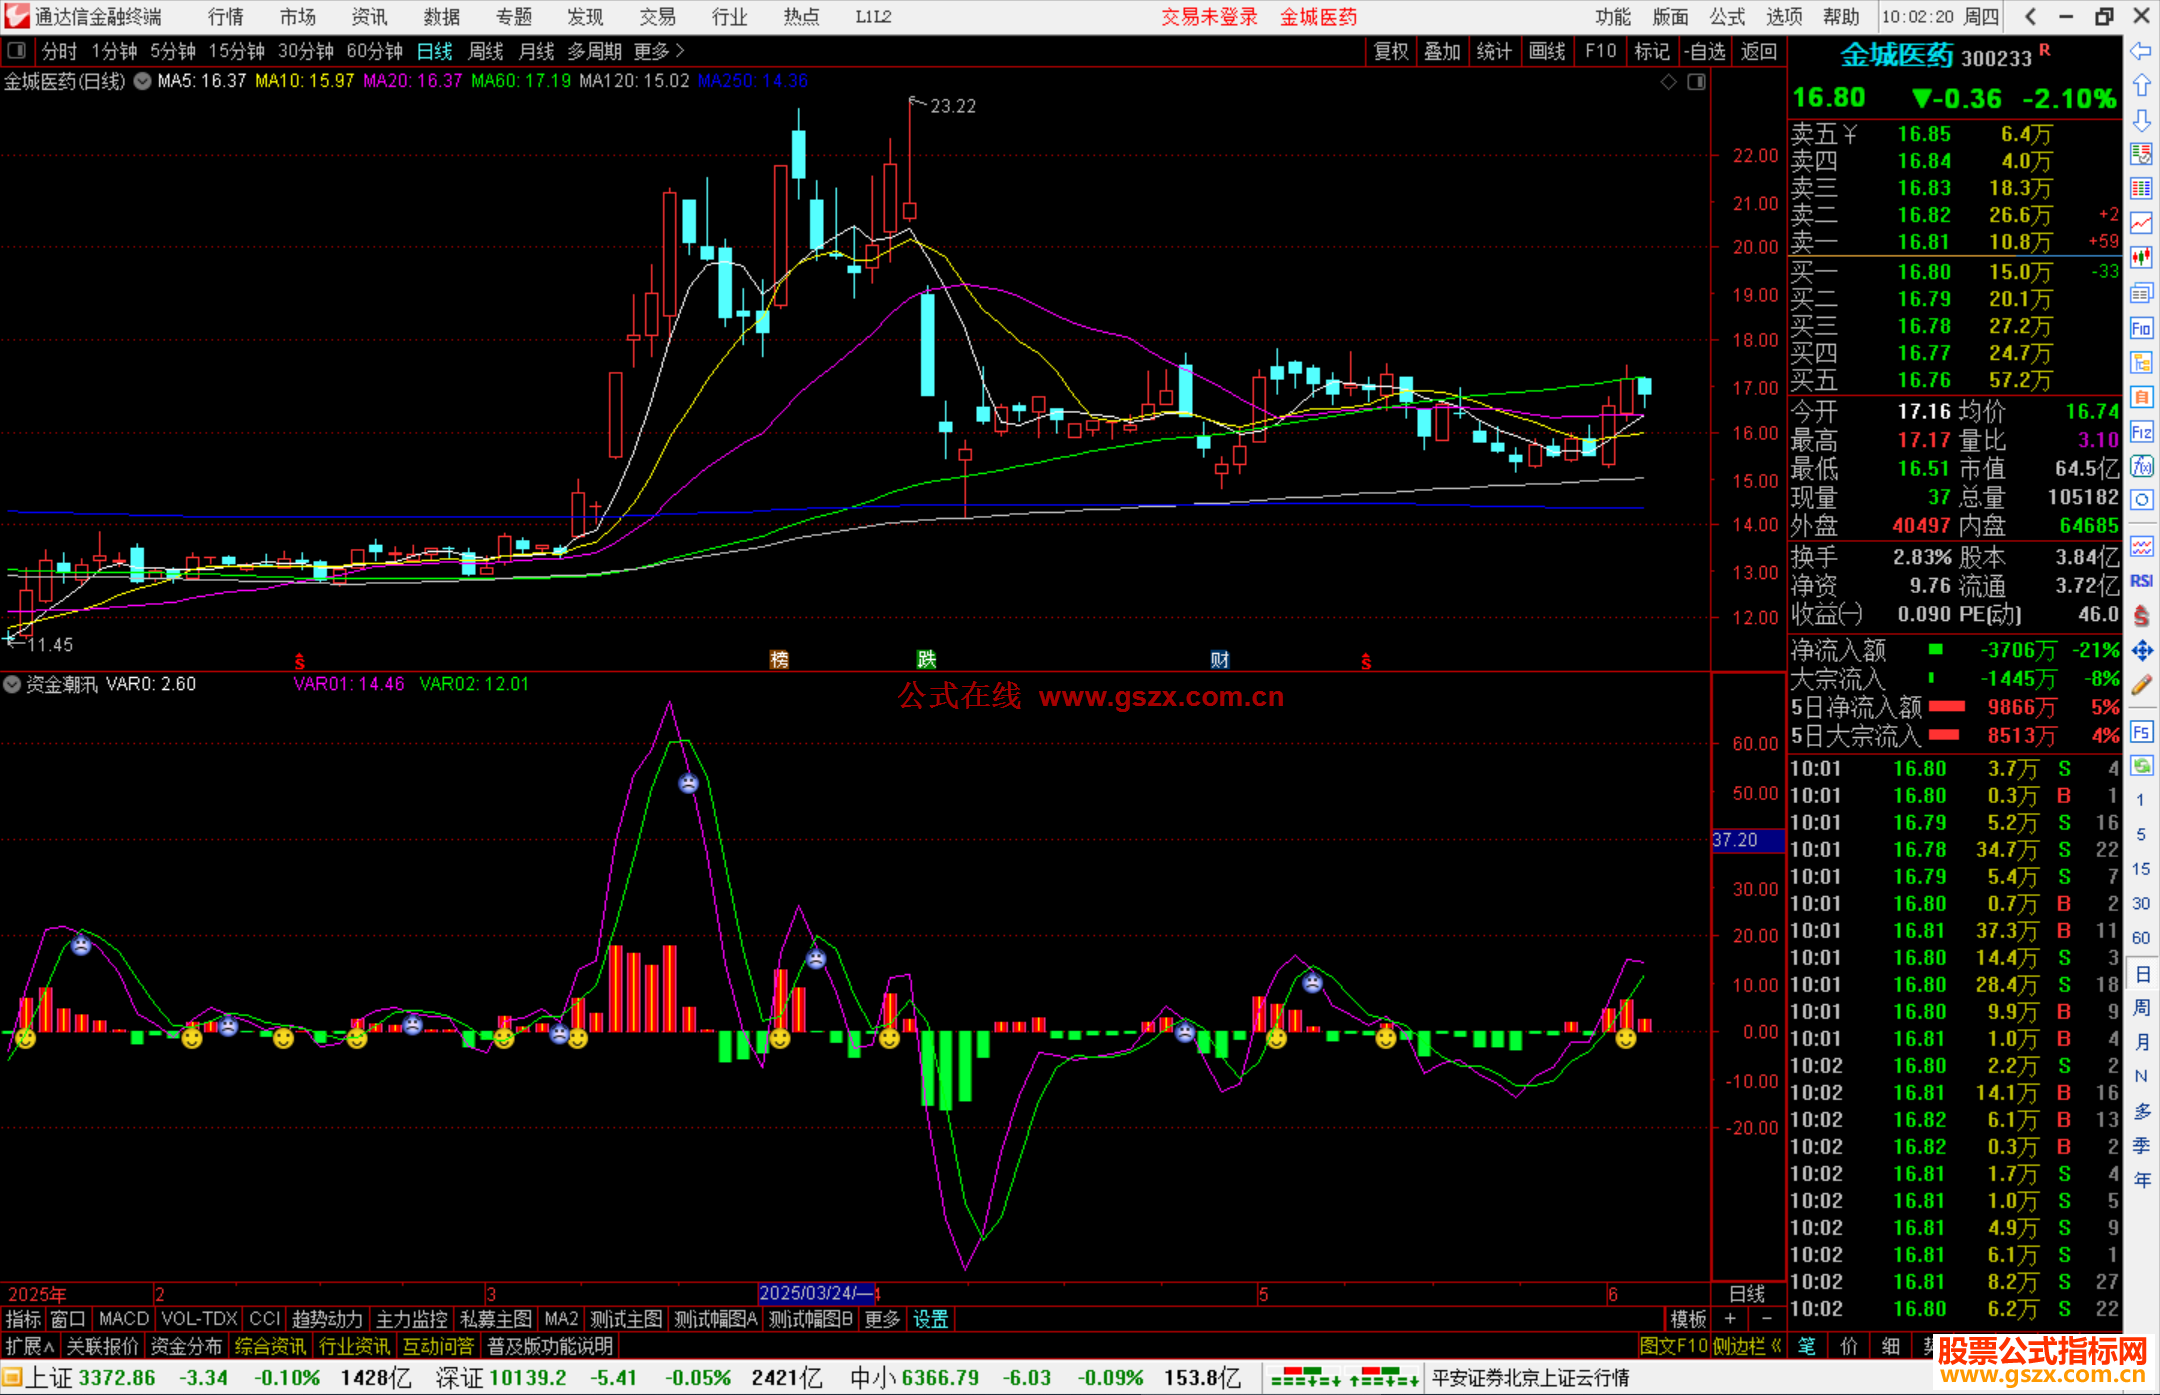Click the 叠加 button
Image resolution: width=2160 pixels, height=1395 pixels.
pyautogui.click(x=1442, y=51)
